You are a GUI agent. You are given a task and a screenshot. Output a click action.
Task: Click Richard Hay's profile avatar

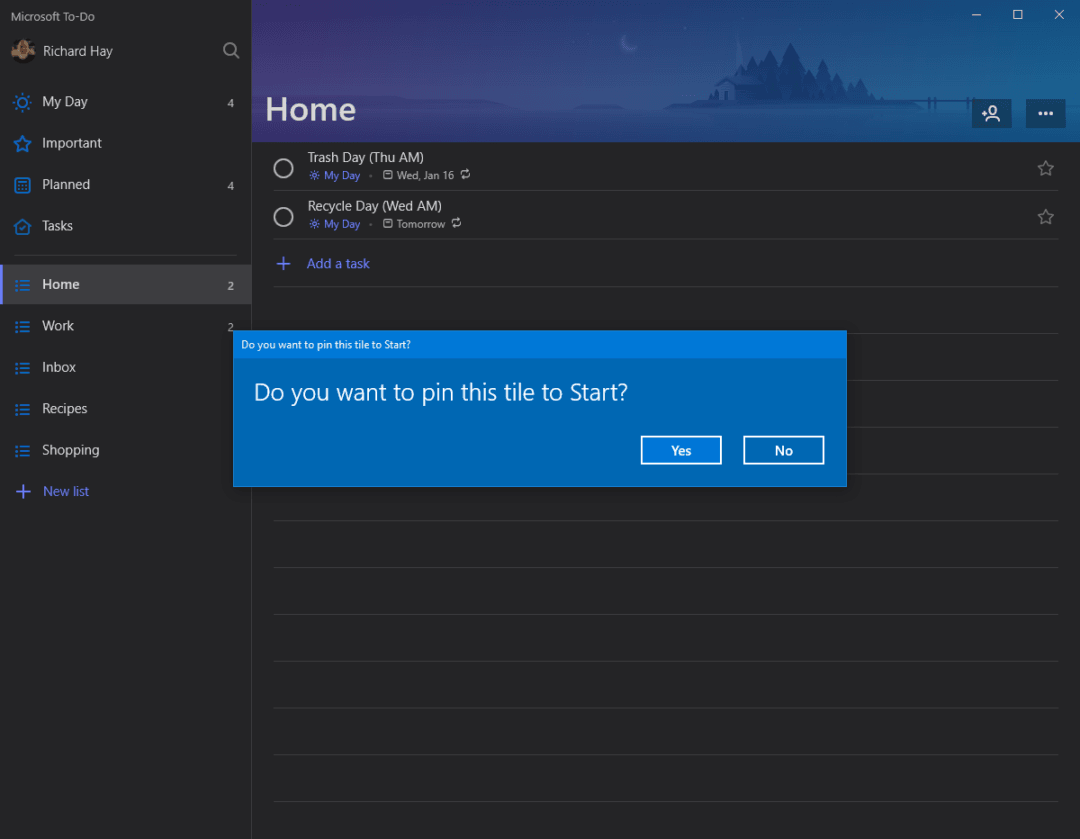coord(23,50)
